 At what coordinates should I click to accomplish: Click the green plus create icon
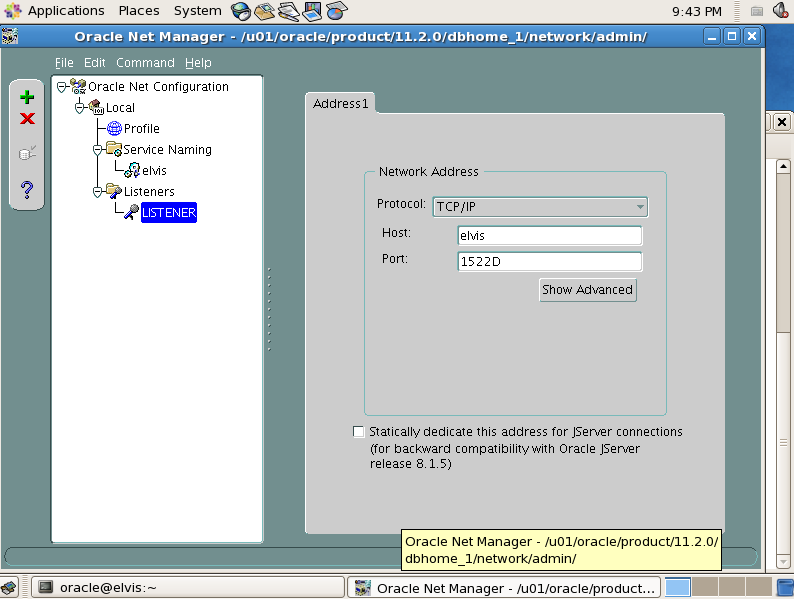pyautogui.click(x=27, y=97)
